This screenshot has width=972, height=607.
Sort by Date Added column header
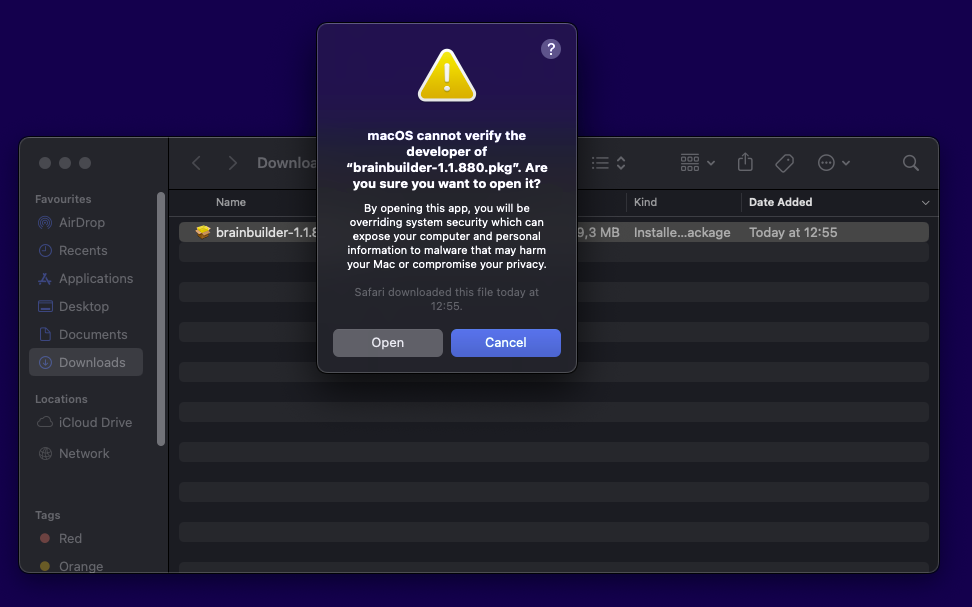[780, 202]
